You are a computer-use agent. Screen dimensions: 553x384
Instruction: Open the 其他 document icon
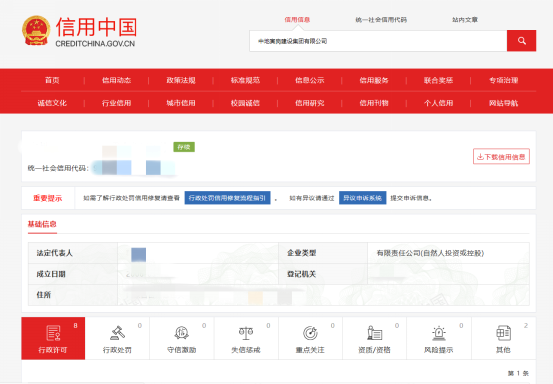point(503,333)
